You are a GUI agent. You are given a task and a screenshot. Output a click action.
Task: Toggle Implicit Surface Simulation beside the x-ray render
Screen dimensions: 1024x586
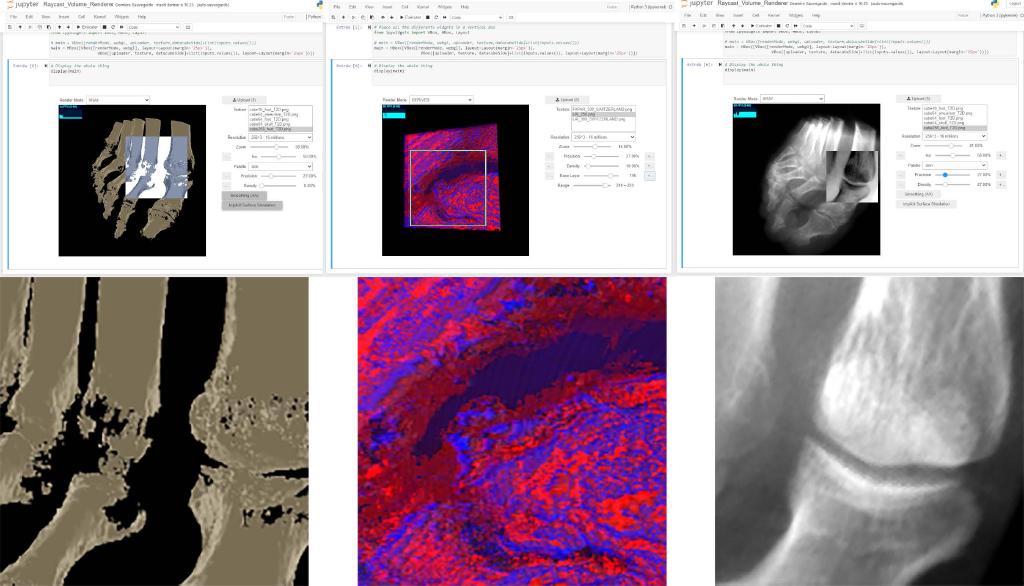click(x=926, y=204)
